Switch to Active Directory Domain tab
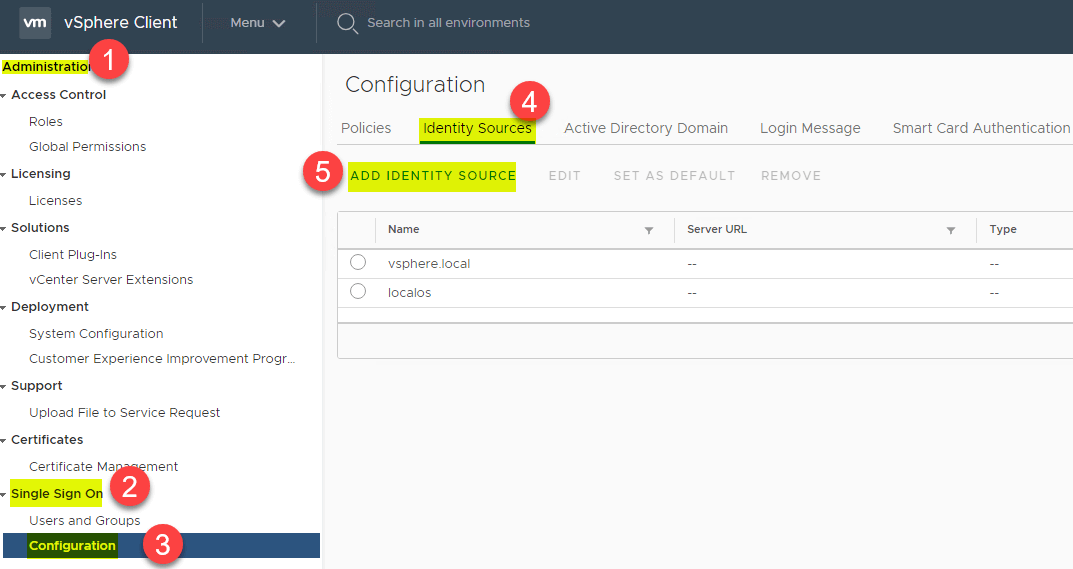Viewport: 1073px width, 569px height. 645,128
